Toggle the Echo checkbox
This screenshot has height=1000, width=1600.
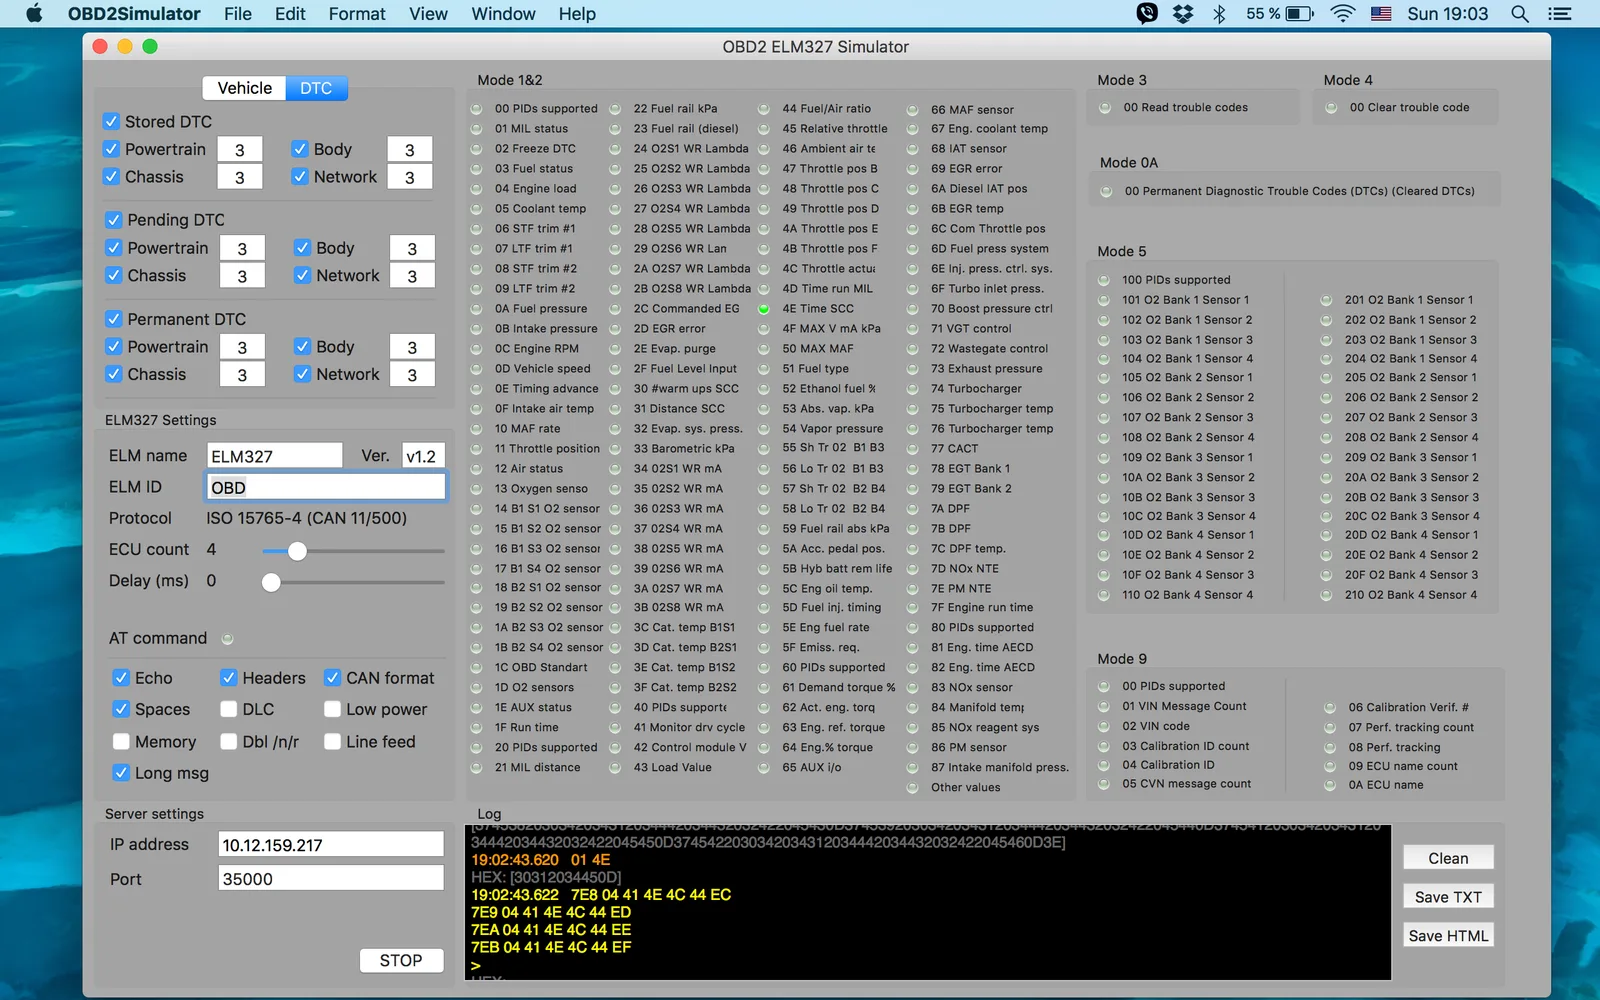[121, 678]
